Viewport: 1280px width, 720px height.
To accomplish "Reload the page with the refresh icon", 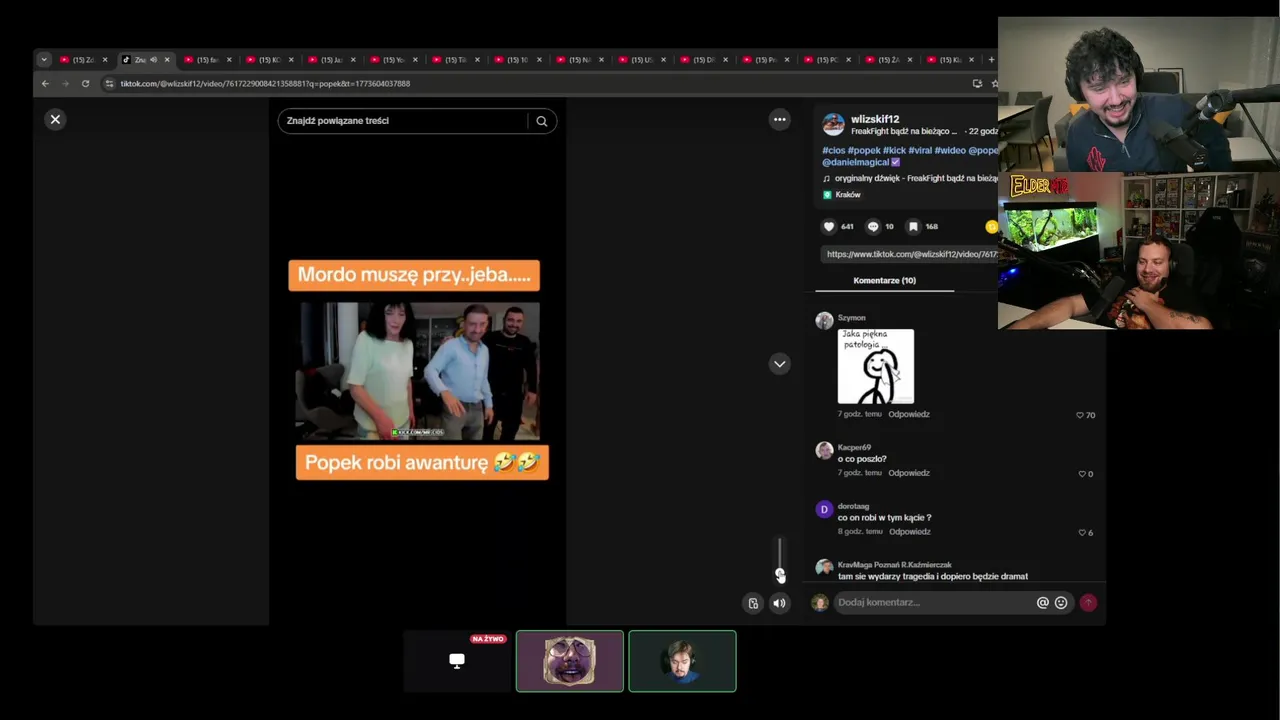I will tap(85, 84).
